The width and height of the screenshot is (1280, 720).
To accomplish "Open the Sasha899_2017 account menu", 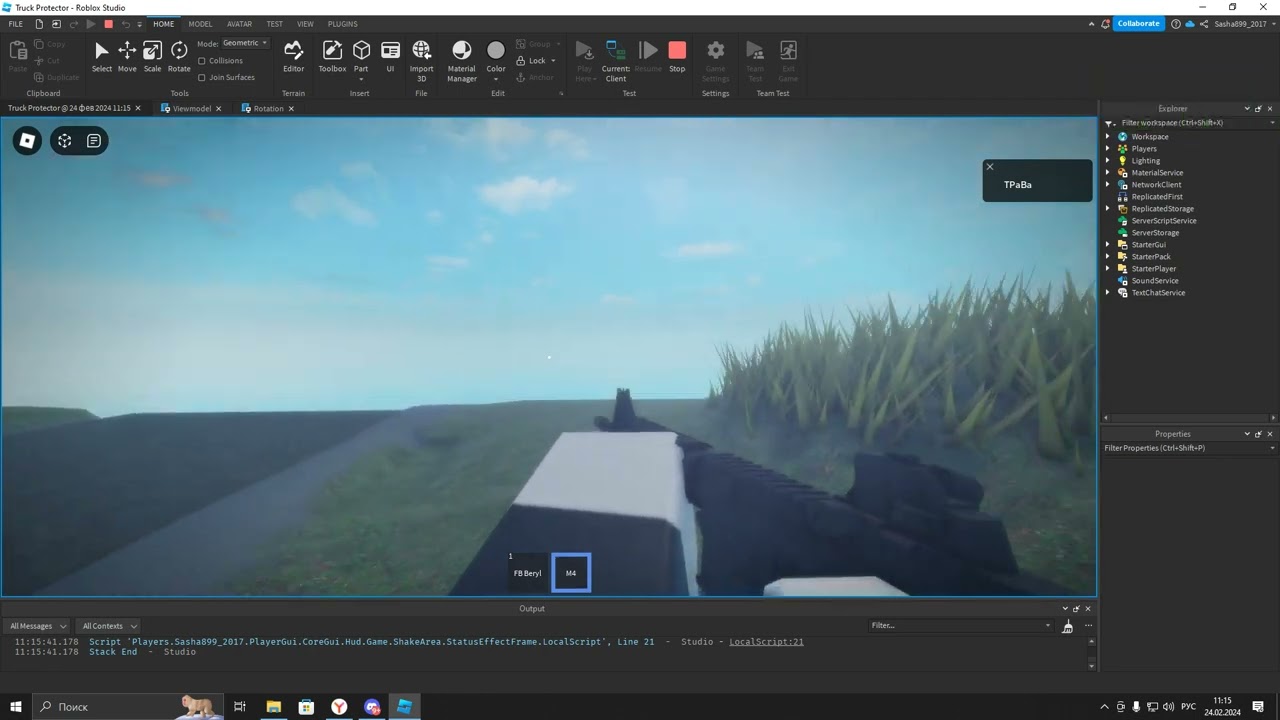I will (x=1240, y=24).
